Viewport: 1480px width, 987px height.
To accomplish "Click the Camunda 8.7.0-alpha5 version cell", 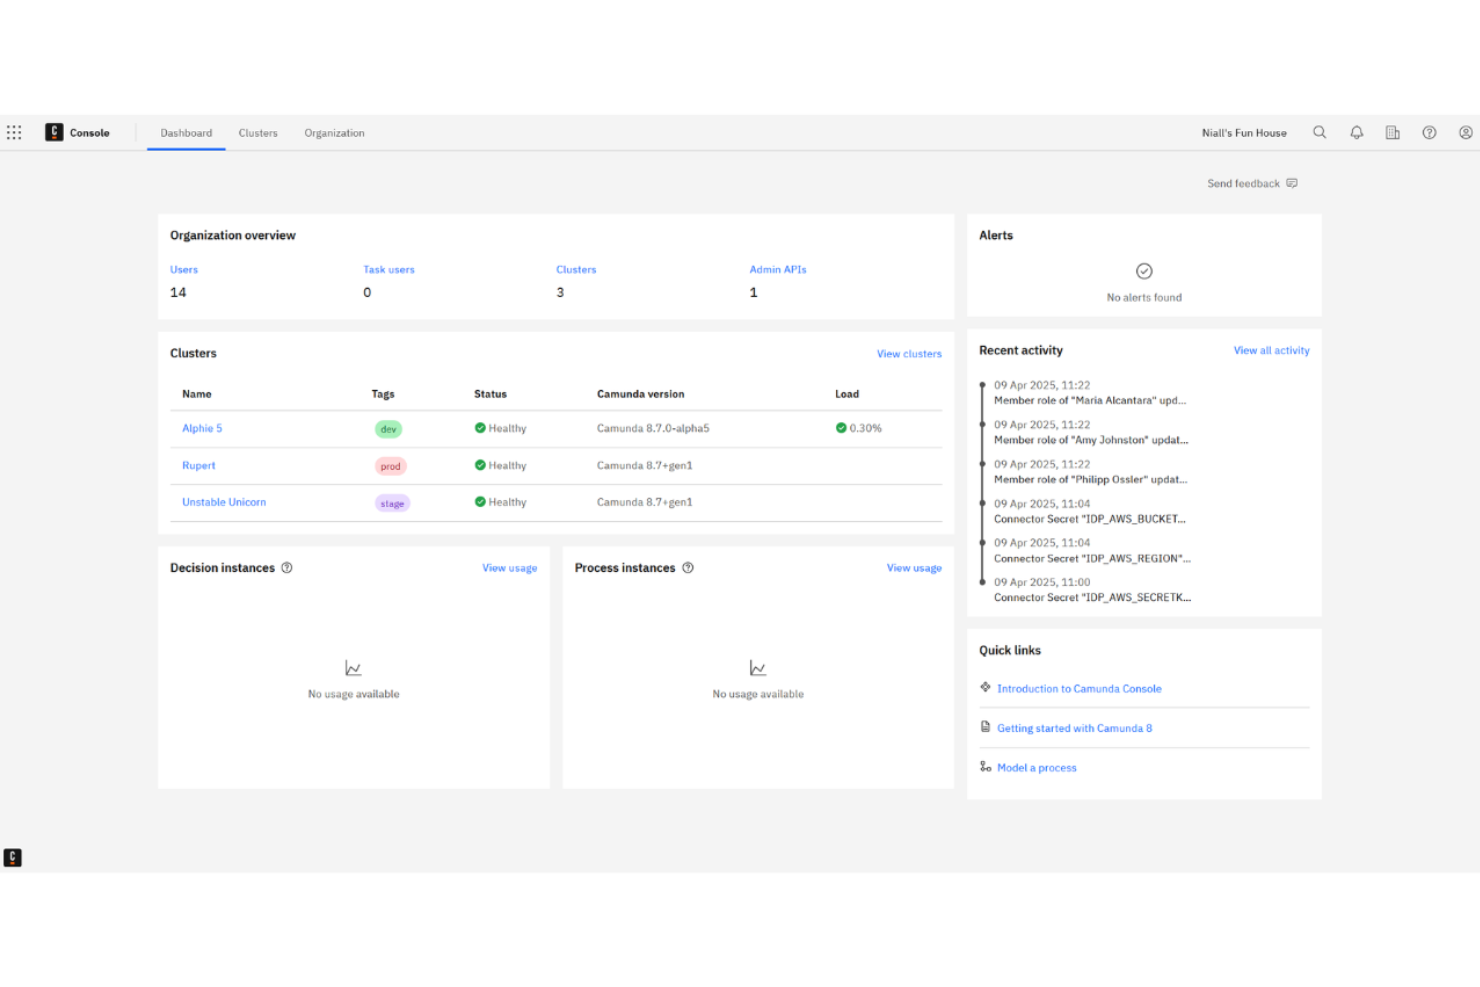I will pos(653,428).
